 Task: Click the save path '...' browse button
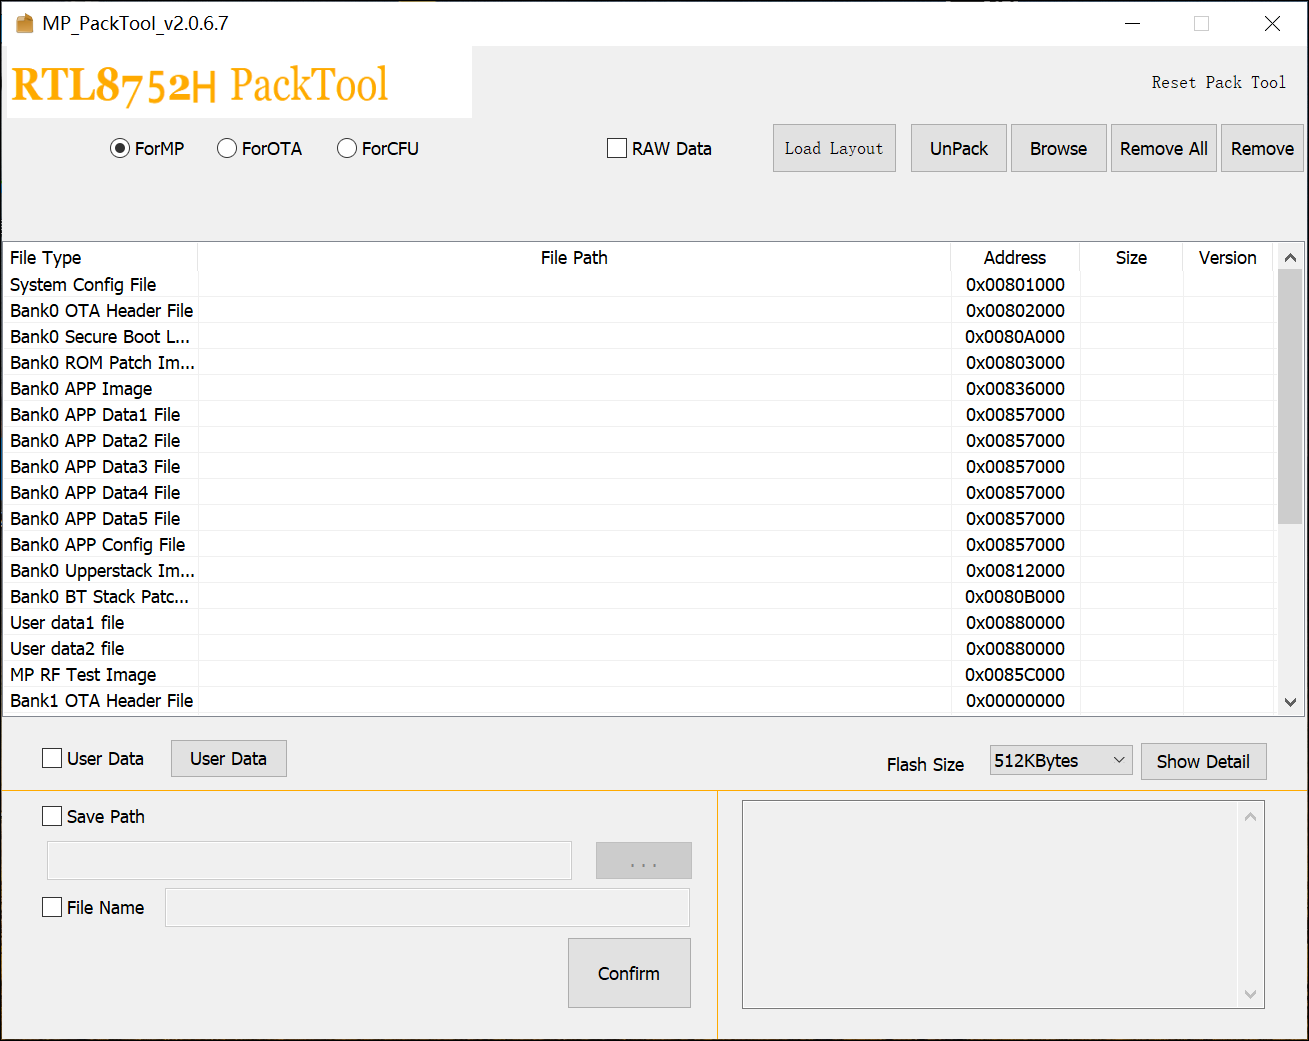(644, 860)
